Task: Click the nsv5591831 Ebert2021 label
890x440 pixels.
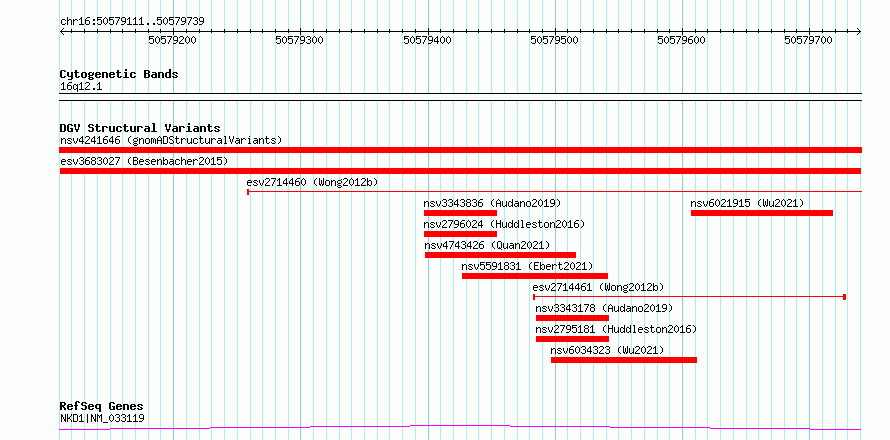Action: 527,266
